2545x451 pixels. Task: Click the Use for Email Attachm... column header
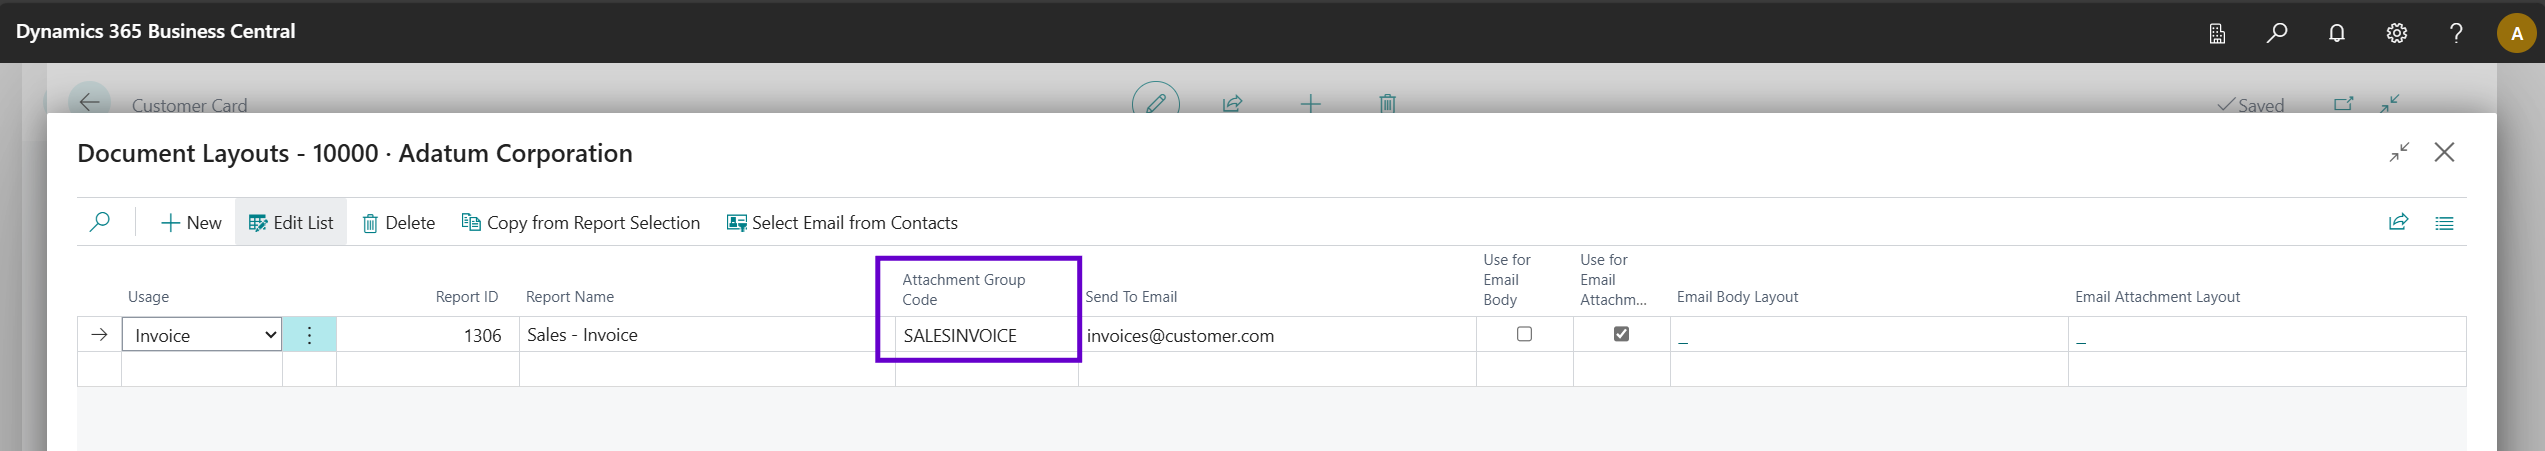pyautogui.click(x=1613, y=279)
